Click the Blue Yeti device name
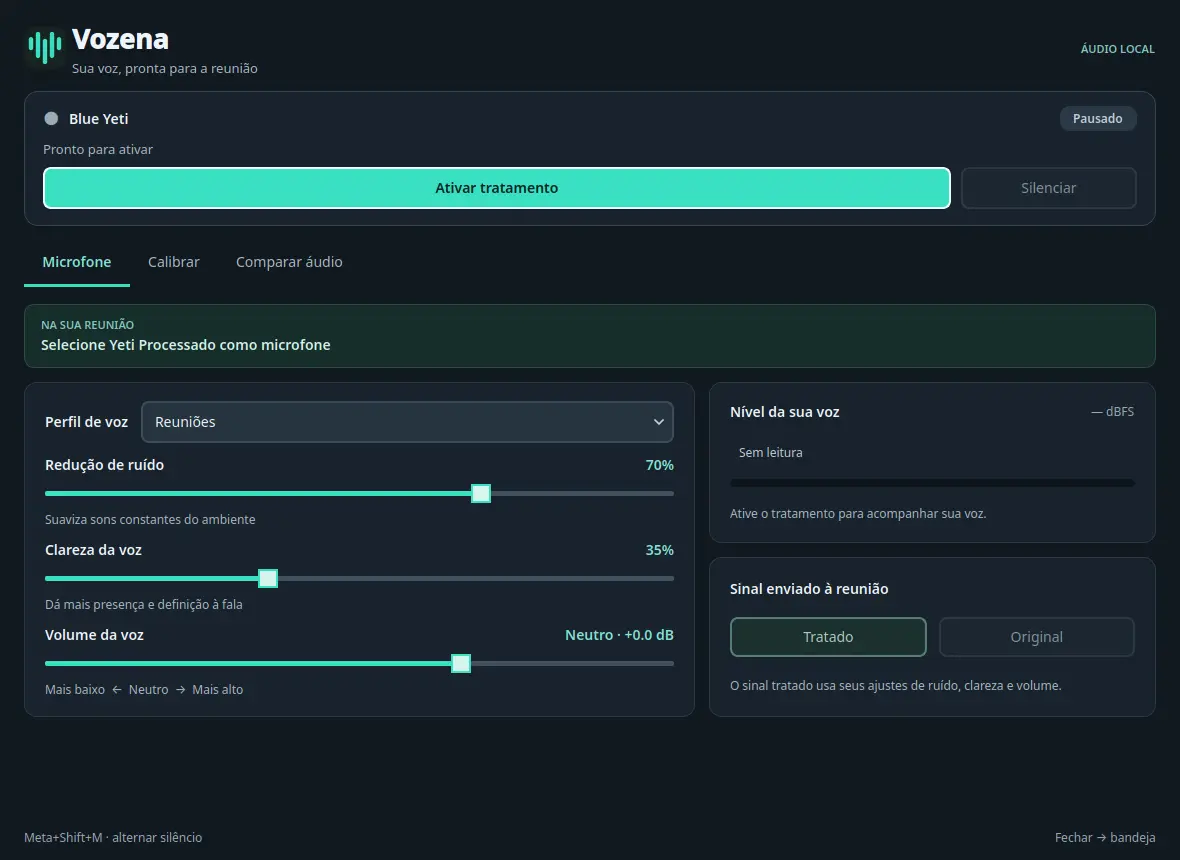 (x=99, y=119)
